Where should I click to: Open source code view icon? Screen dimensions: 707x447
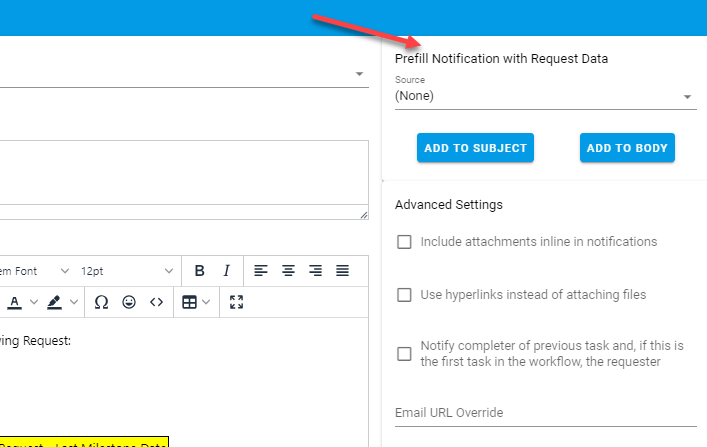pyautogui.click(x=156, y=301)
